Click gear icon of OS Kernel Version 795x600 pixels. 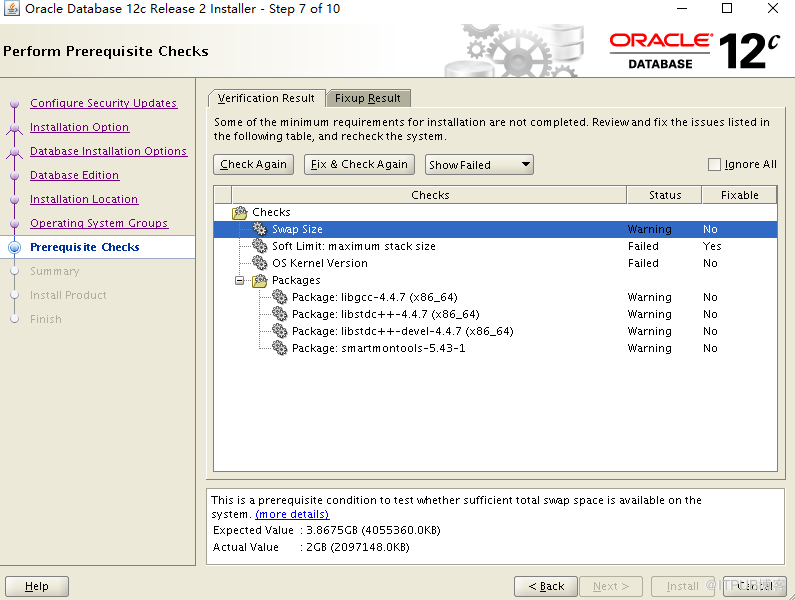click(260, 263)
